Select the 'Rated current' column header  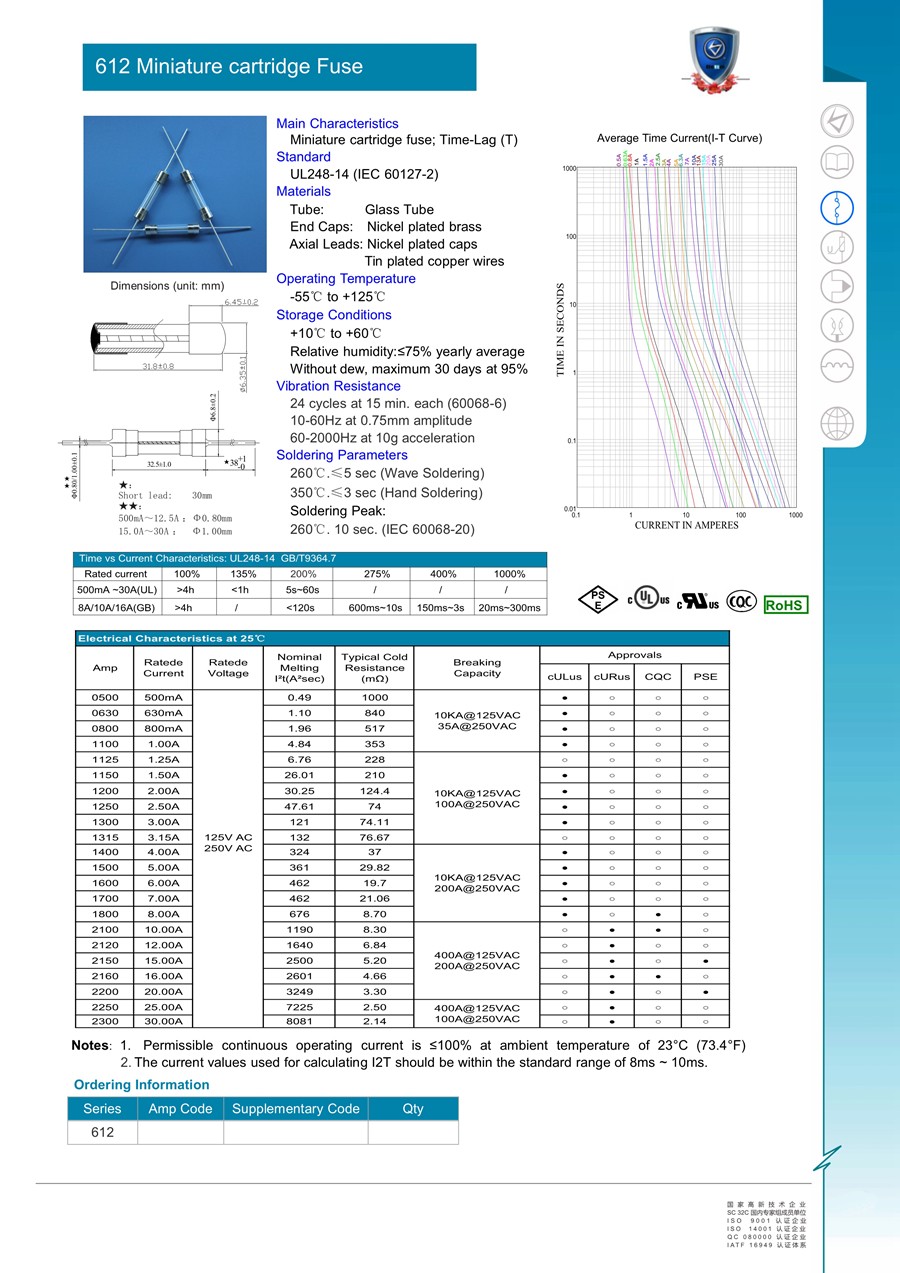coord(116,574)
